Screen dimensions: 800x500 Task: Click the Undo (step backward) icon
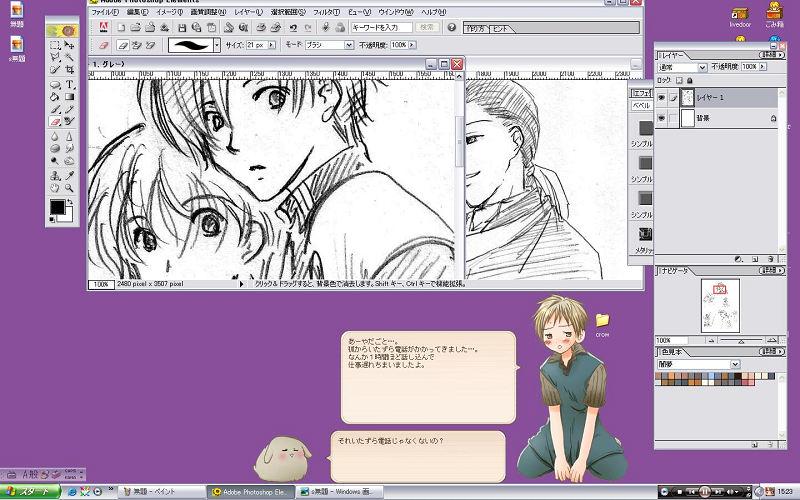tap(293, 28)
